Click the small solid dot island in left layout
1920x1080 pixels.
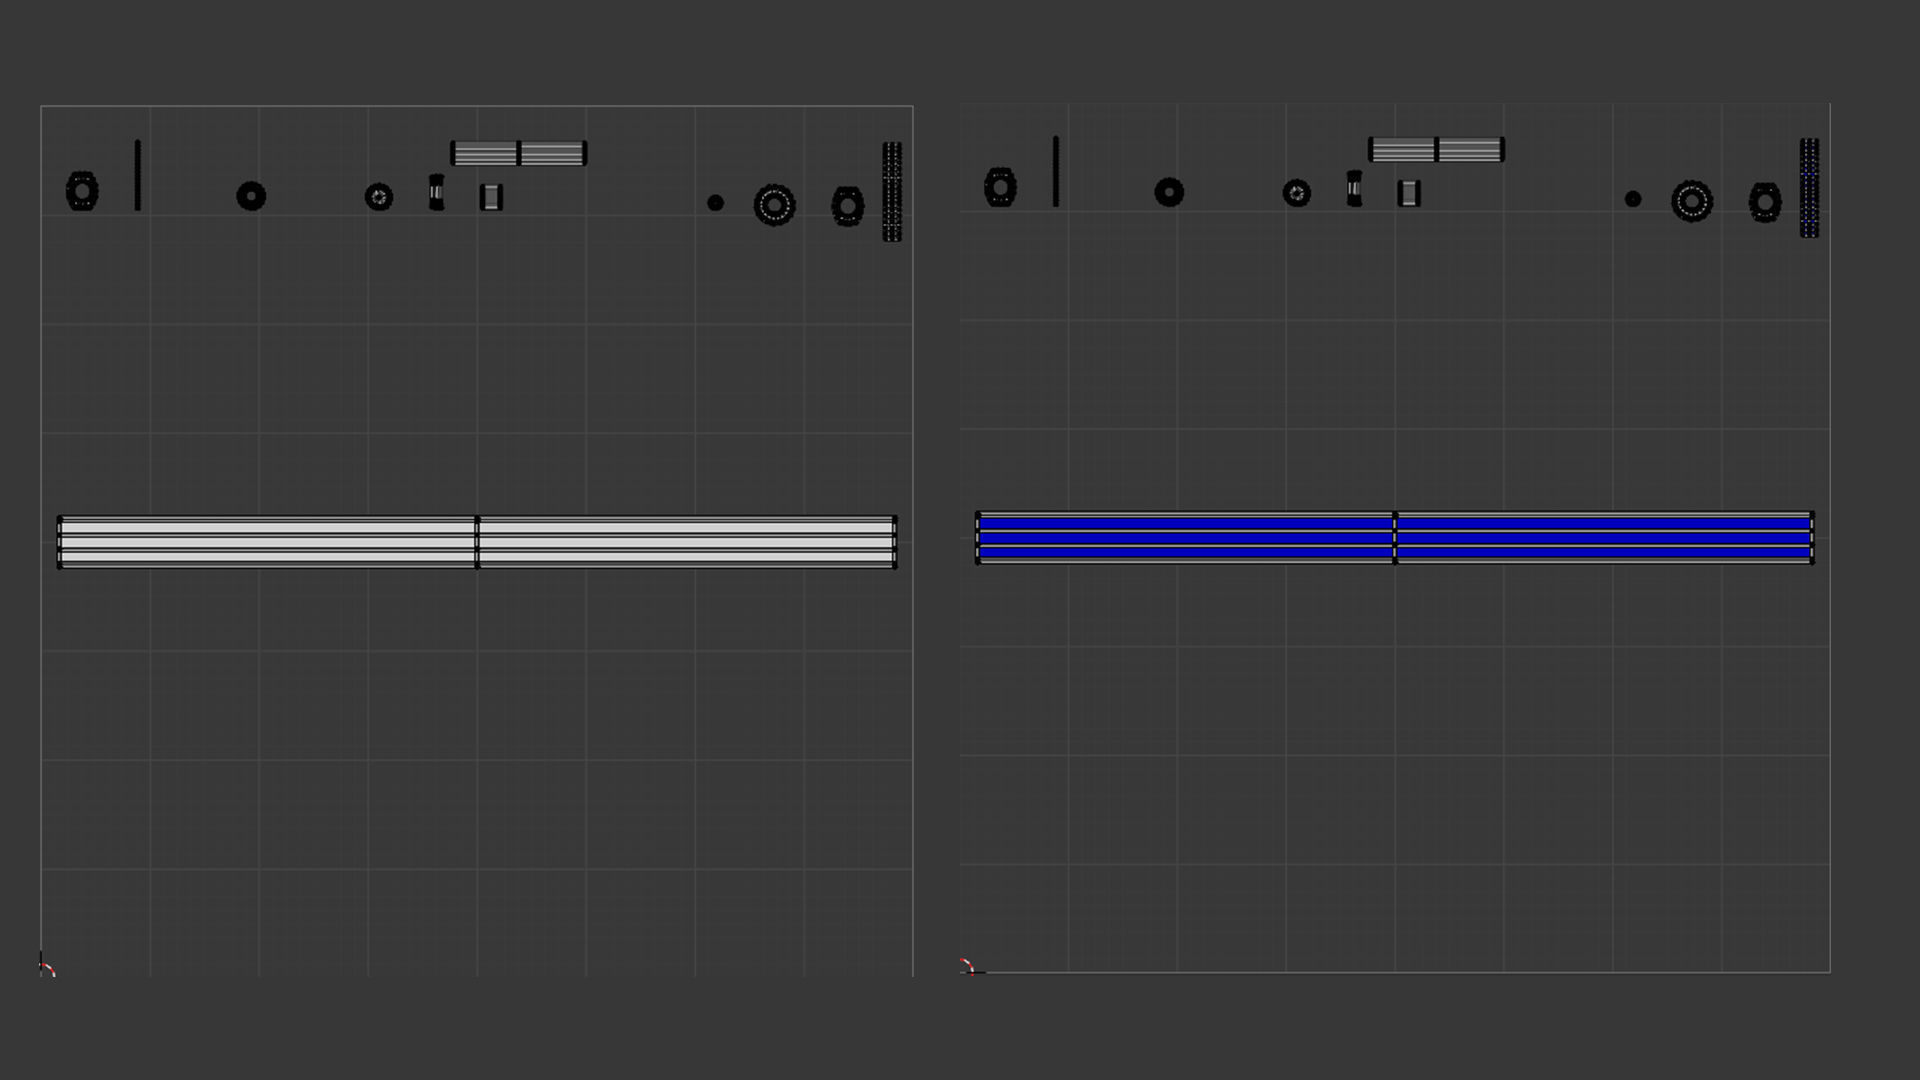tap(715, 203)
